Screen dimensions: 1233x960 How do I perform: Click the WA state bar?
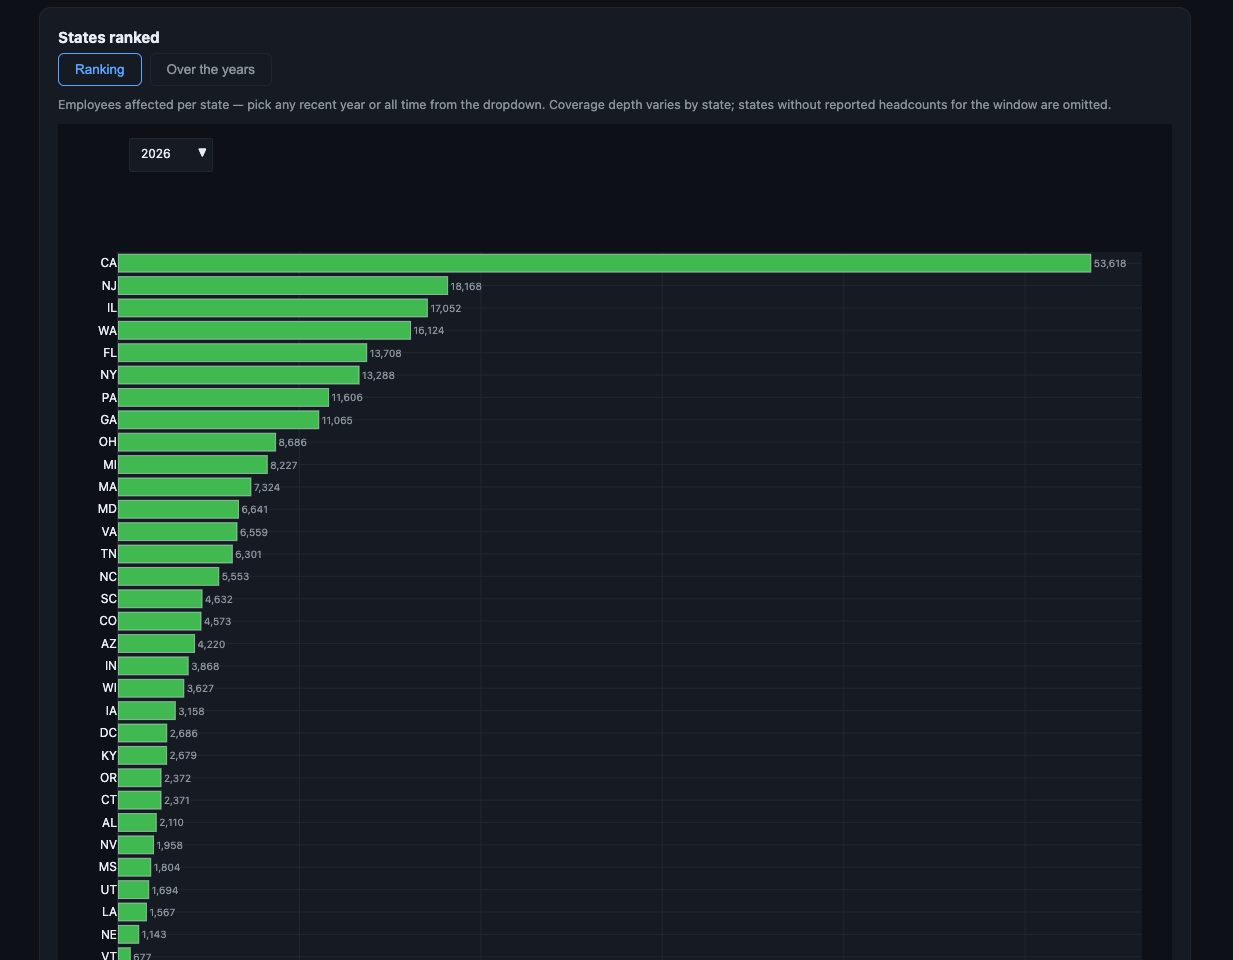[x=264, y=330]
